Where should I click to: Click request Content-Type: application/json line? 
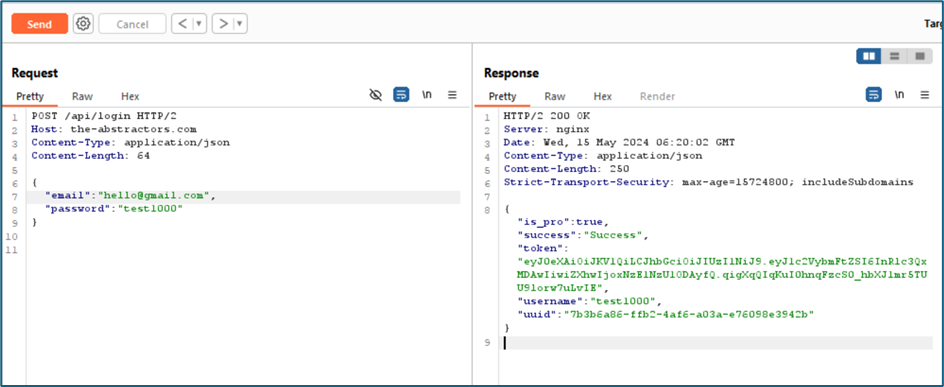(131, 143)
